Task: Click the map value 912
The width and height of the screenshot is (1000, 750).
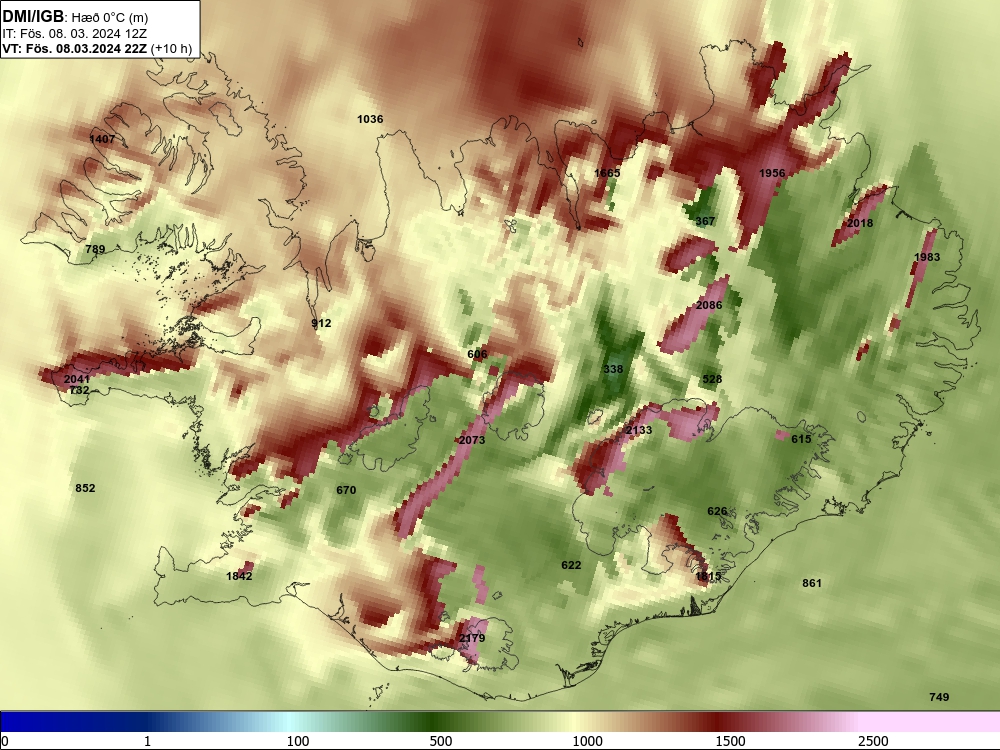Action: [321, 323]
